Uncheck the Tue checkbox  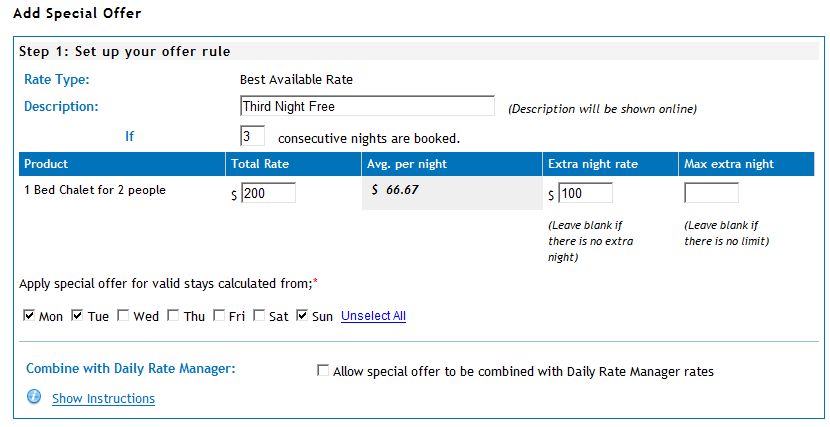click(x=77, y=316)
